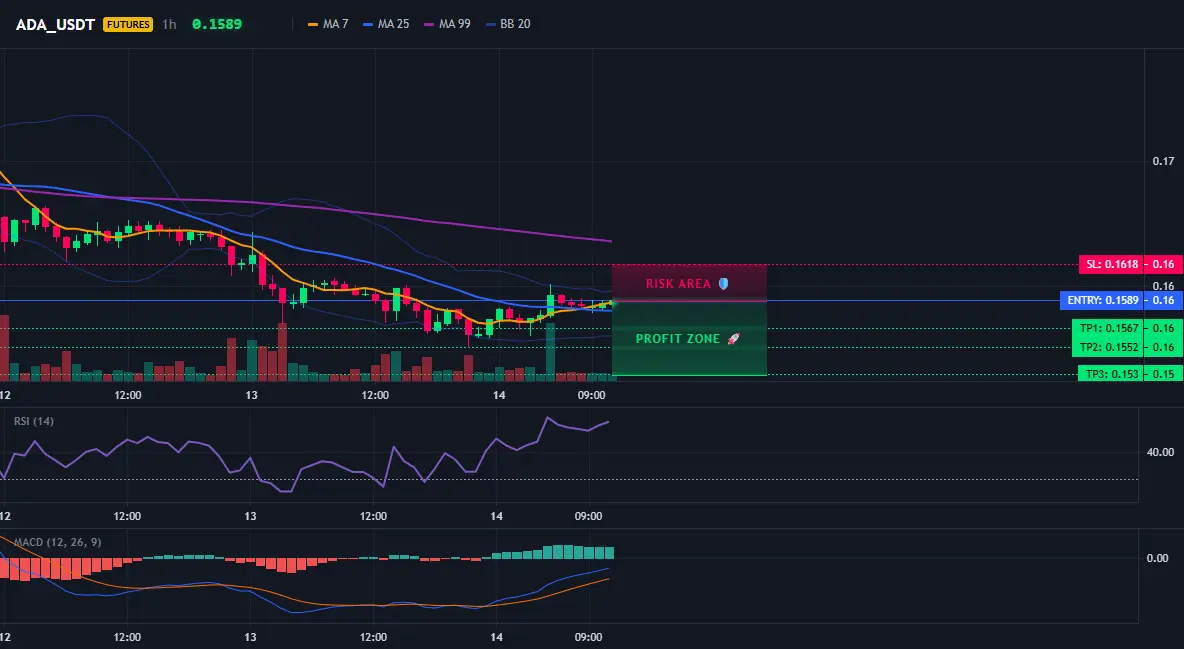This screenshot has width=1184, height=649.
Task: Click the 09:00 time label under the RSI panel
Action: [588, 516]
